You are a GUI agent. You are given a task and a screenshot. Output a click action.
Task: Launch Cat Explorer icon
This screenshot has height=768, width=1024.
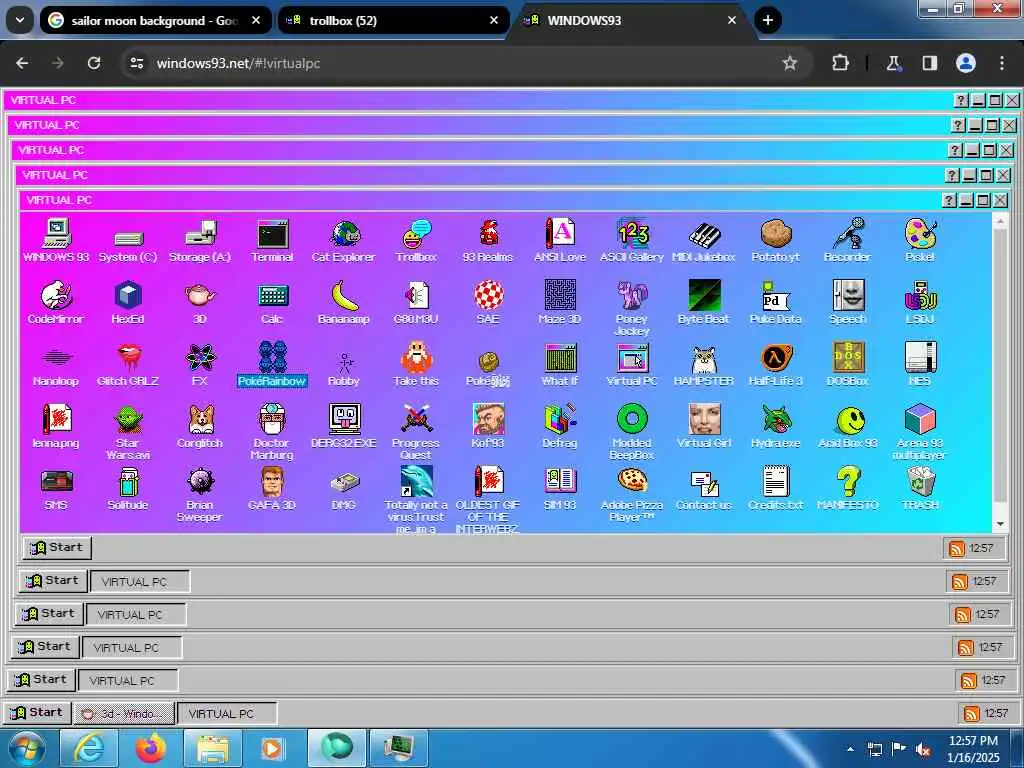click(344, 240)
